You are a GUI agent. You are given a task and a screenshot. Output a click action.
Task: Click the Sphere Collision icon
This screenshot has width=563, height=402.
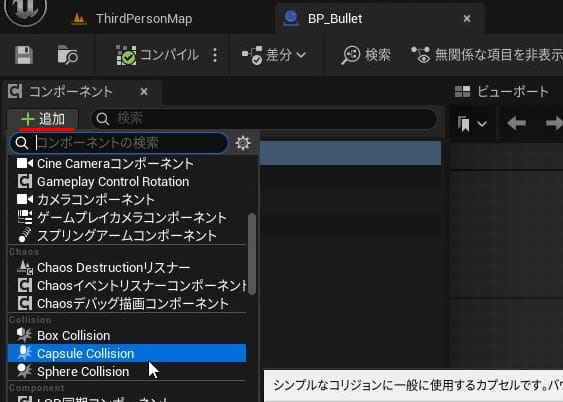point(24,371)
